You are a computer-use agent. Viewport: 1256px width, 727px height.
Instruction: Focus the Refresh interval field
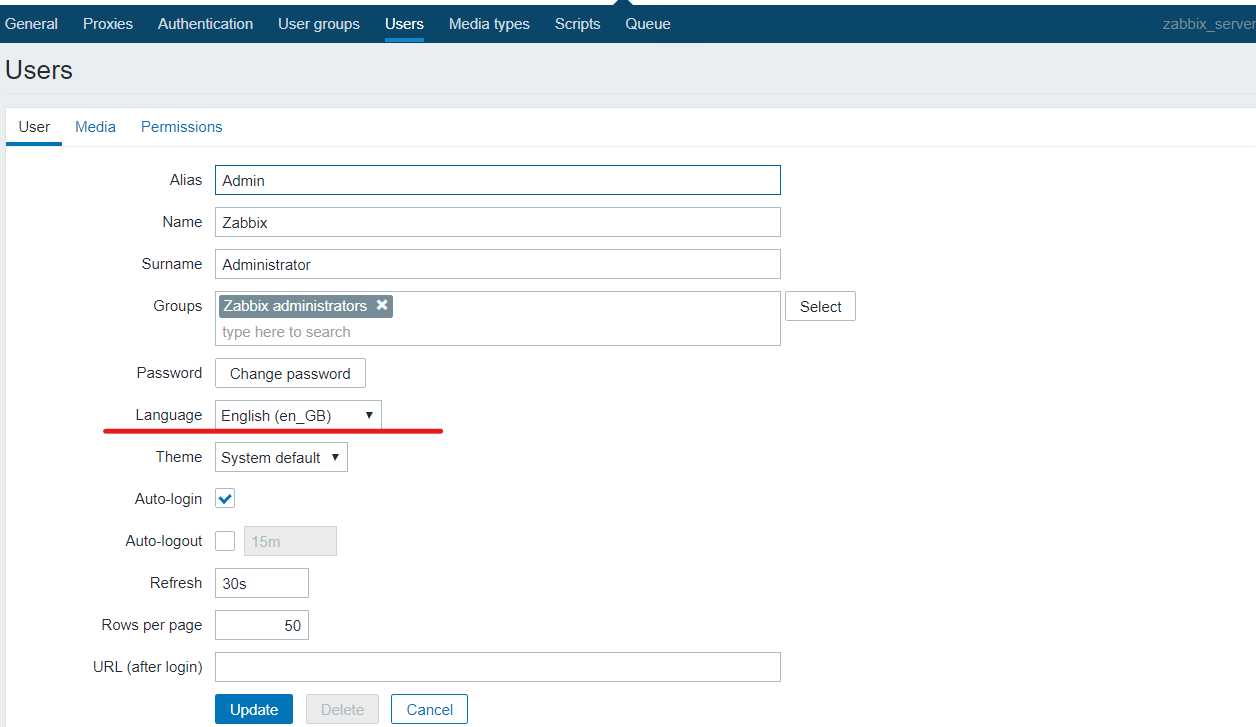pyautogui.click(x=262, y=583)
